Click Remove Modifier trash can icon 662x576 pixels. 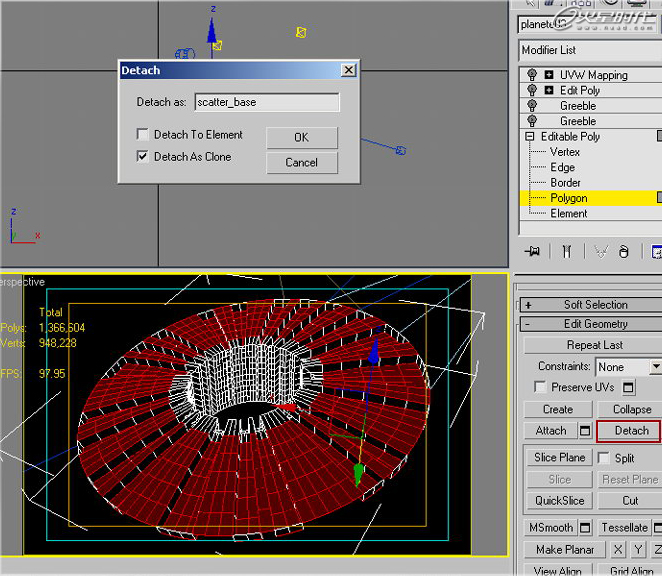tap(624, 252)
